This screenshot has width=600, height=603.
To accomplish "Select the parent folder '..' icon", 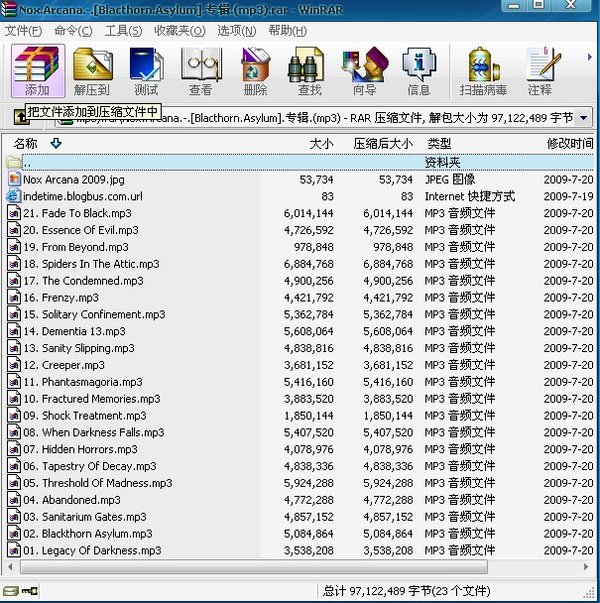I will coord(14,162).
